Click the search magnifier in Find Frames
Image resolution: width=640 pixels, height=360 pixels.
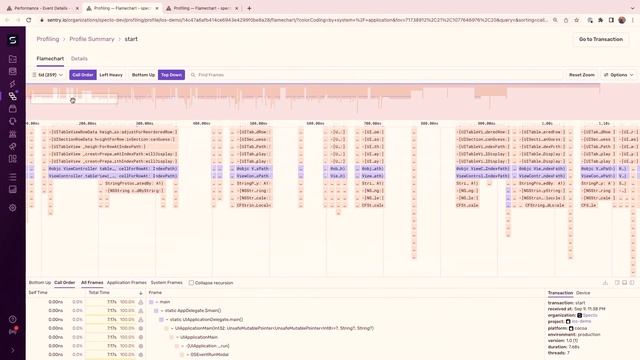193,75
